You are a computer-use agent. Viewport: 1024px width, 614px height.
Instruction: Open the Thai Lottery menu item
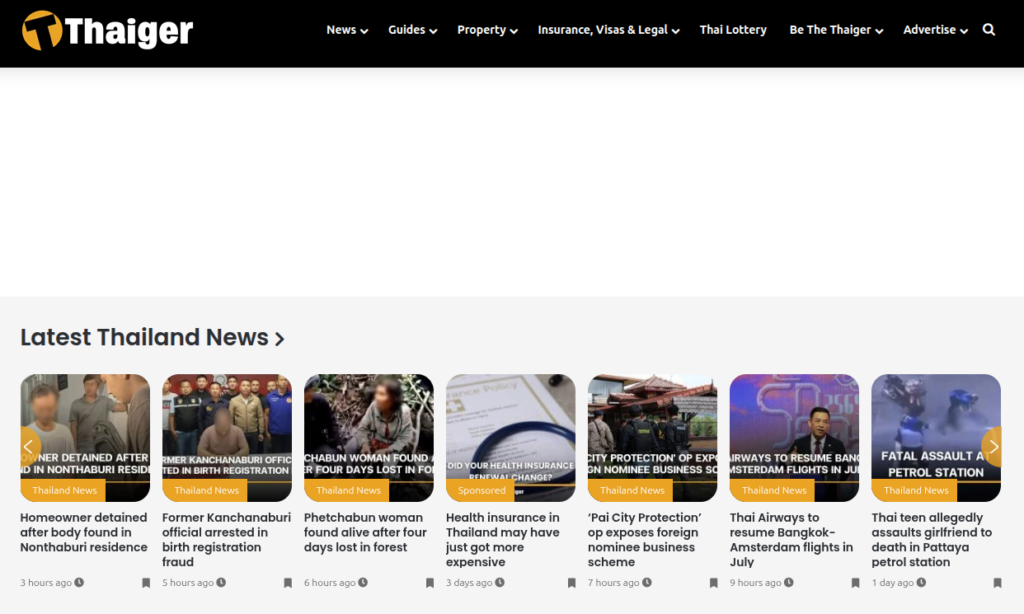tap(733, 30)
